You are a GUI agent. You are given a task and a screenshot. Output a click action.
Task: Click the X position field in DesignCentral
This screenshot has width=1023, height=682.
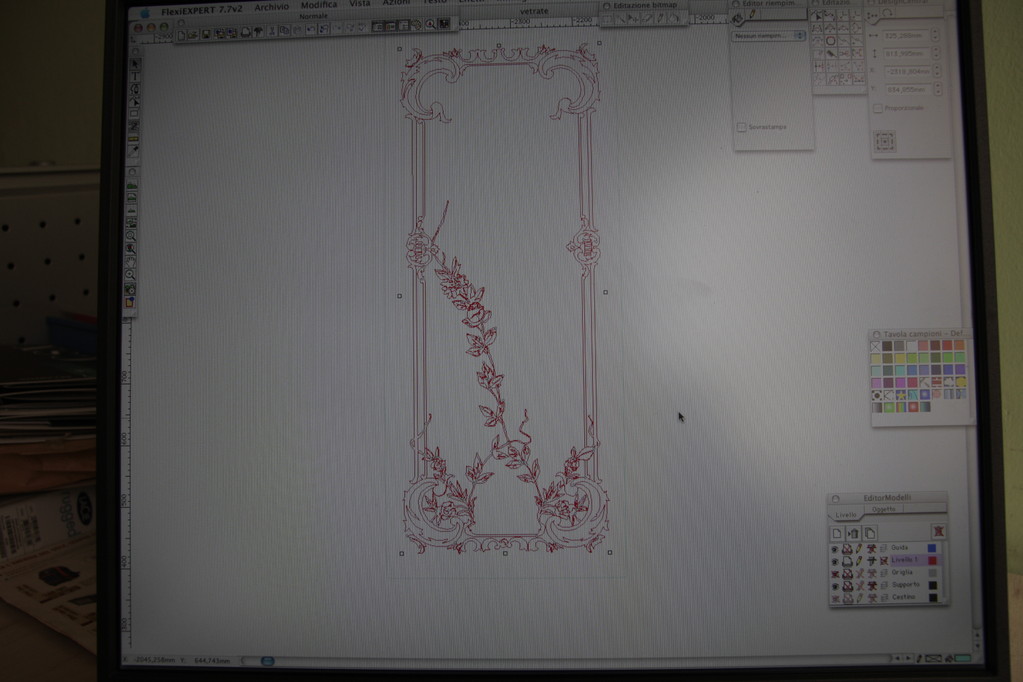pyautogui.click(x=906, y=71)
